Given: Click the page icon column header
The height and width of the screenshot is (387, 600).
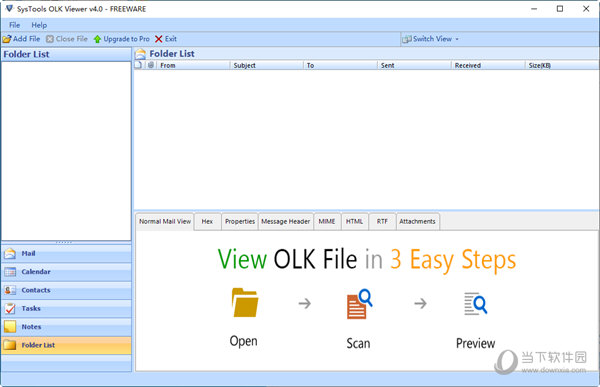Looking at the screenshot, I should coord(139,65).
